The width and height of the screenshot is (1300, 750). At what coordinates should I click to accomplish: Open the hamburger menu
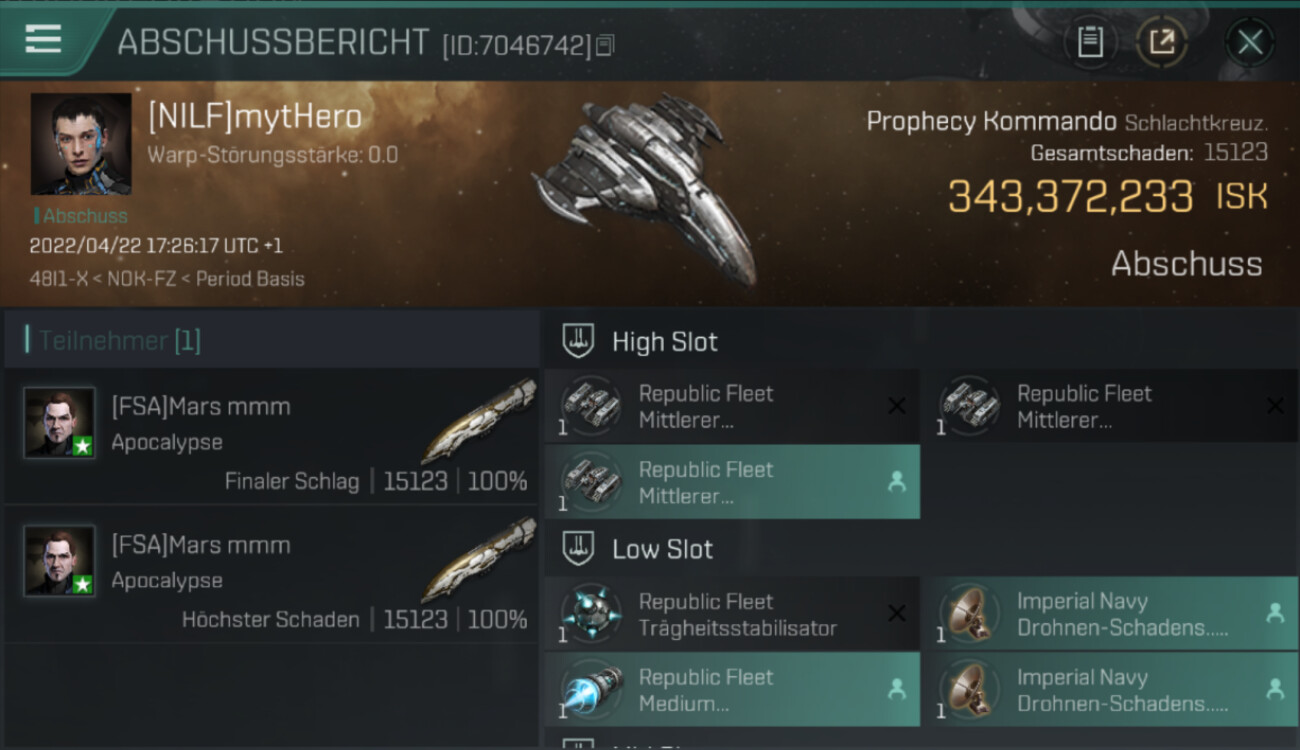(x=43, y=39)
